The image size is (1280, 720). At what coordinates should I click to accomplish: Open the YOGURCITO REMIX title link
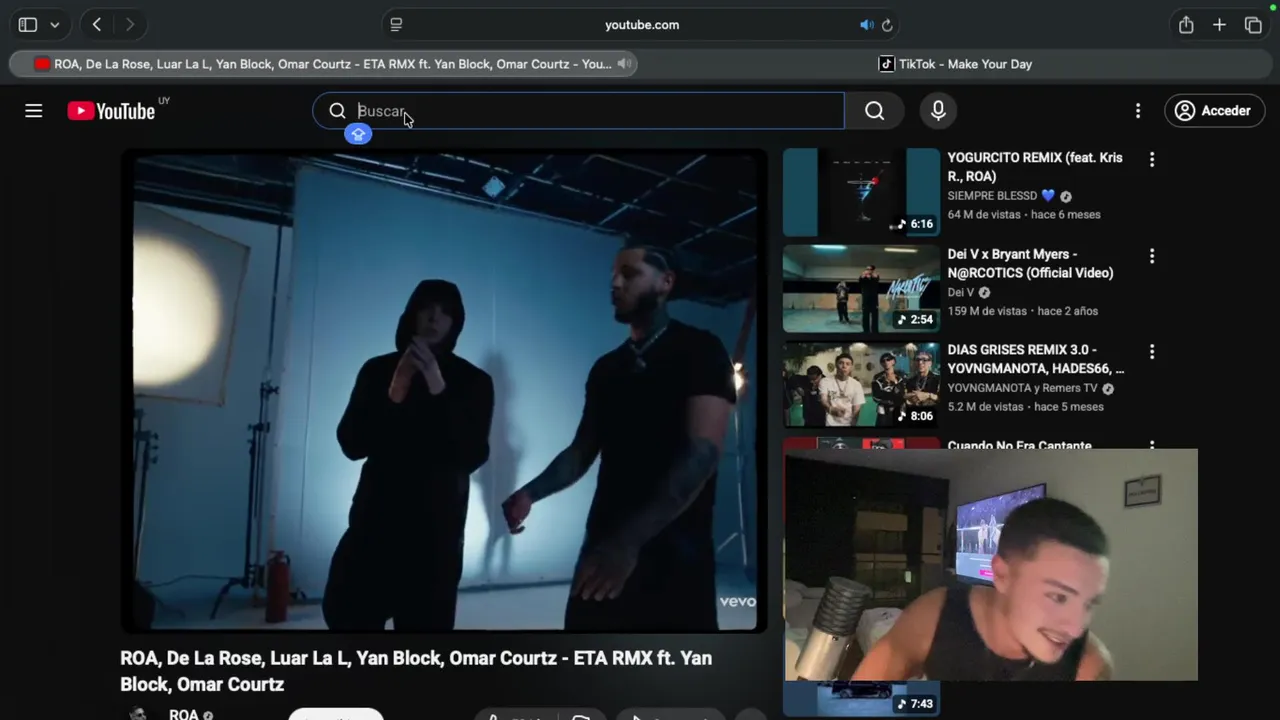click(1035, 167)
